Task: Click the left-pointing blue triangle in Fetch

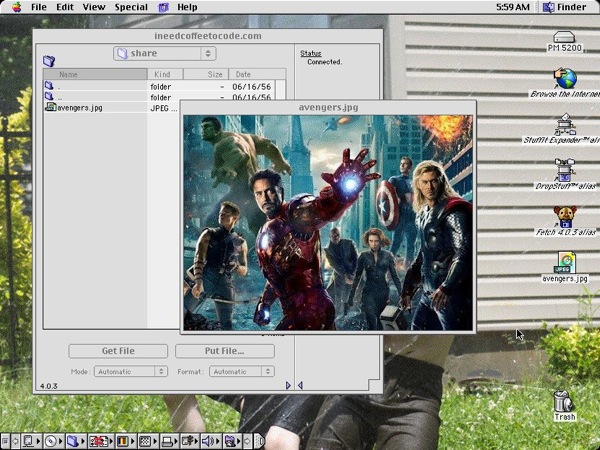Action: coord(300,385)
